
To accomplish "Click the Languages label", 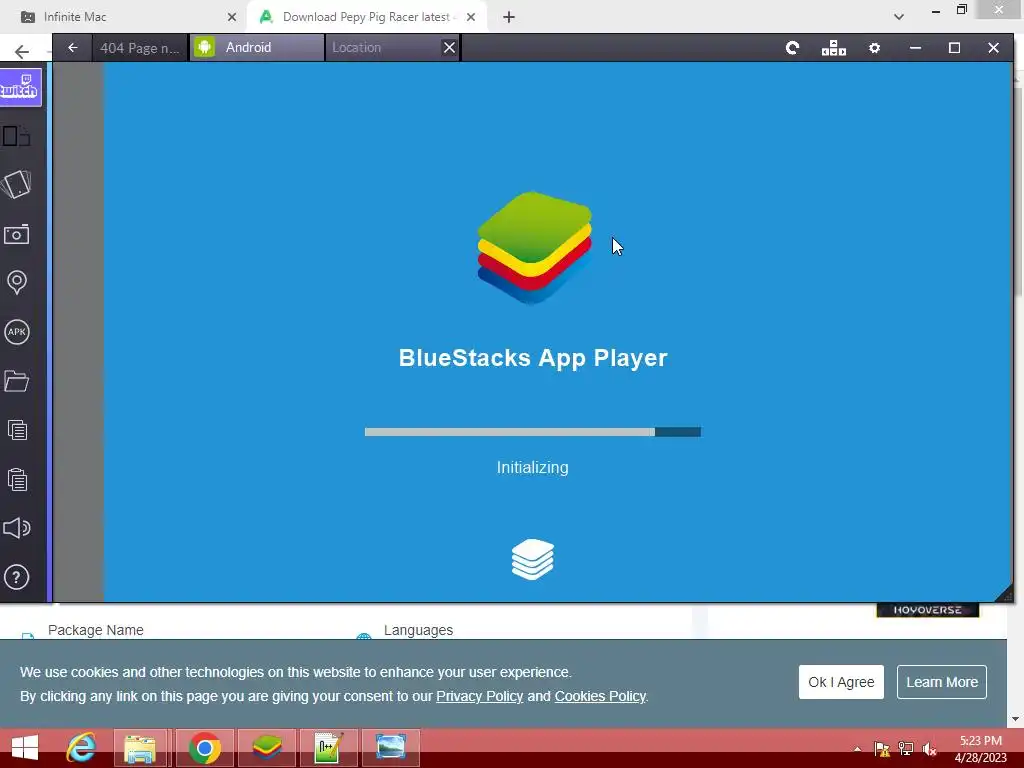I will click(x=418, y=630).
